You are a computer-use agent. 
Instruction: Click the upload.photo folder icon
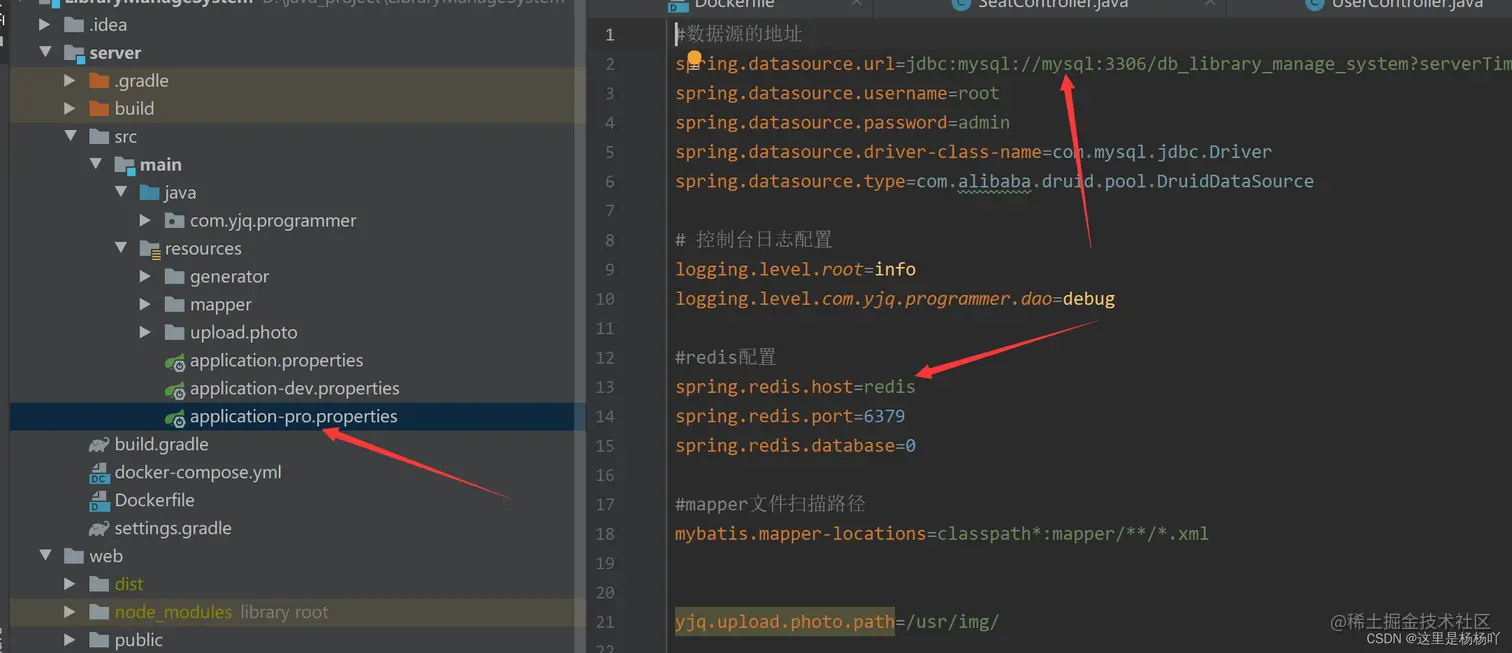click(174, 333)
